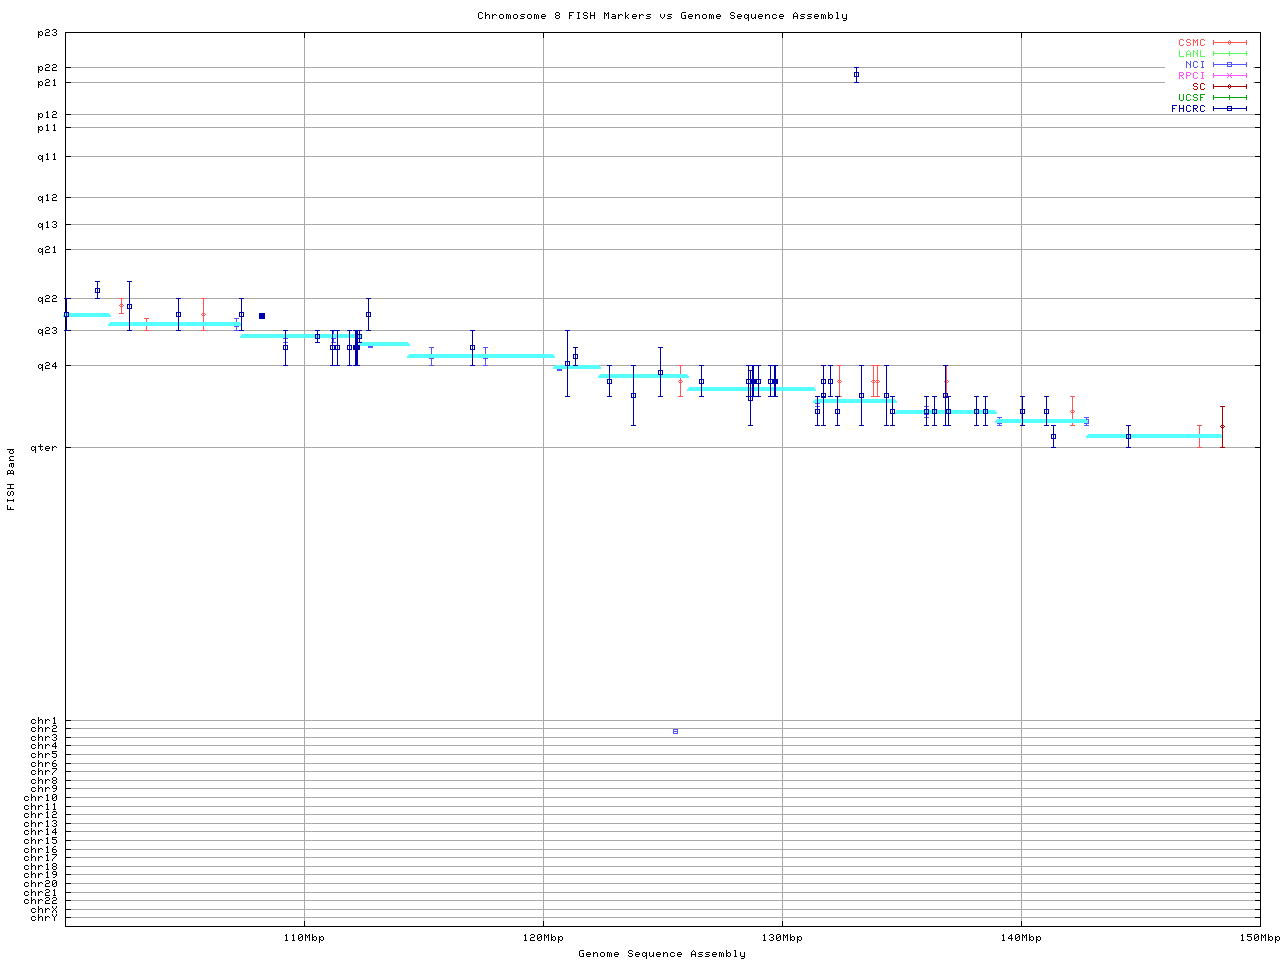Click the UCSF legend label
The image size is (1280, 960).
1191,97
